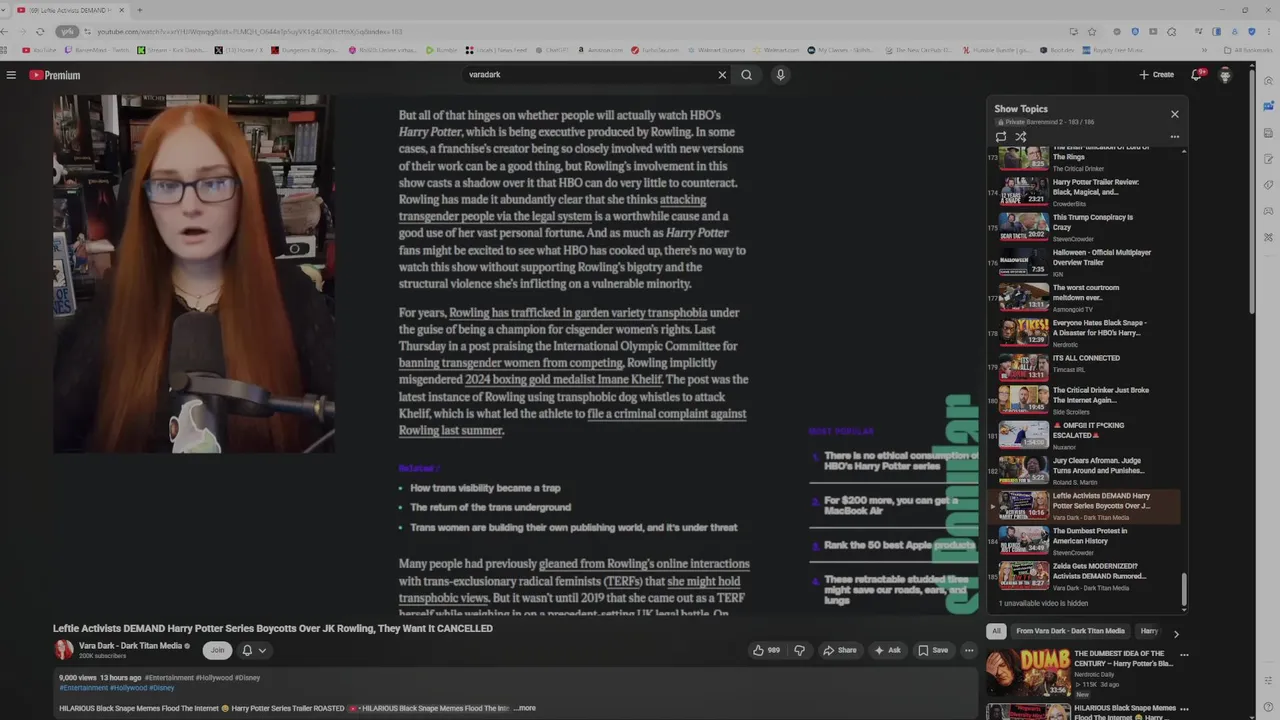
Task: Toggle playlist loop
Action: tap(1001, 137)
